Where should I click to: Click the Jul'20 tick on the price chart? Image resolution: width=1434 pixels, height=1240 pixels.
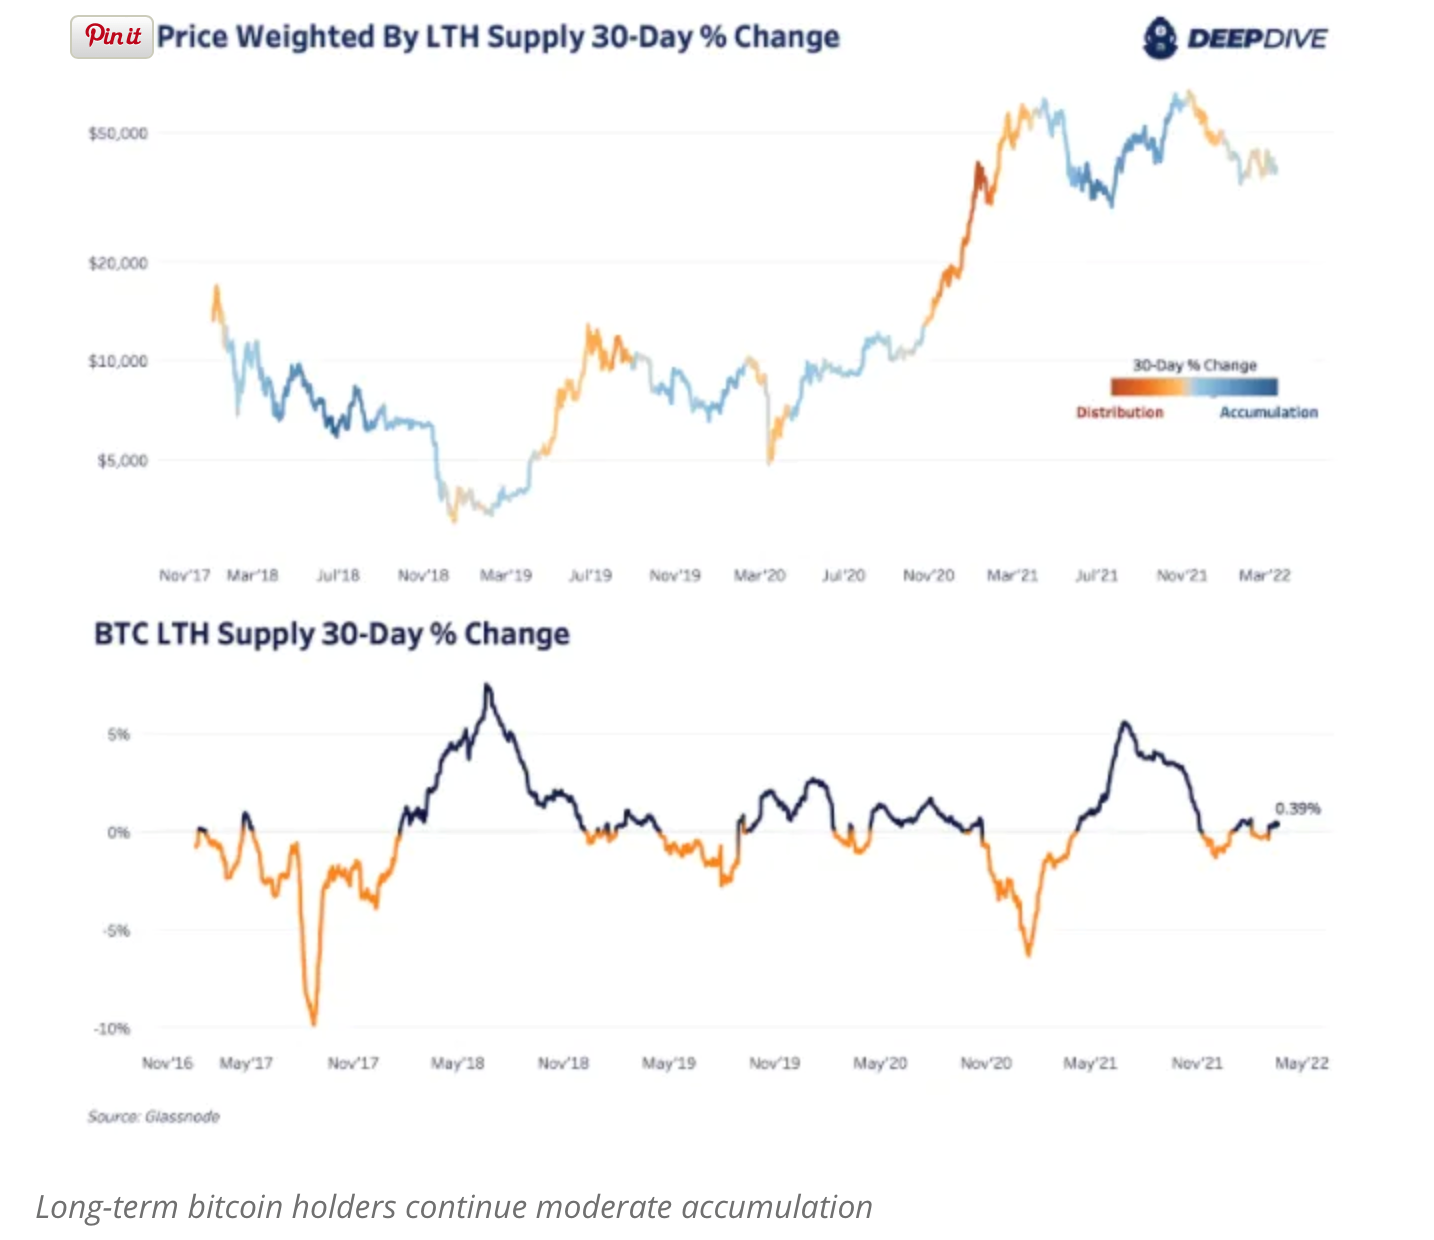click(843, 575)
